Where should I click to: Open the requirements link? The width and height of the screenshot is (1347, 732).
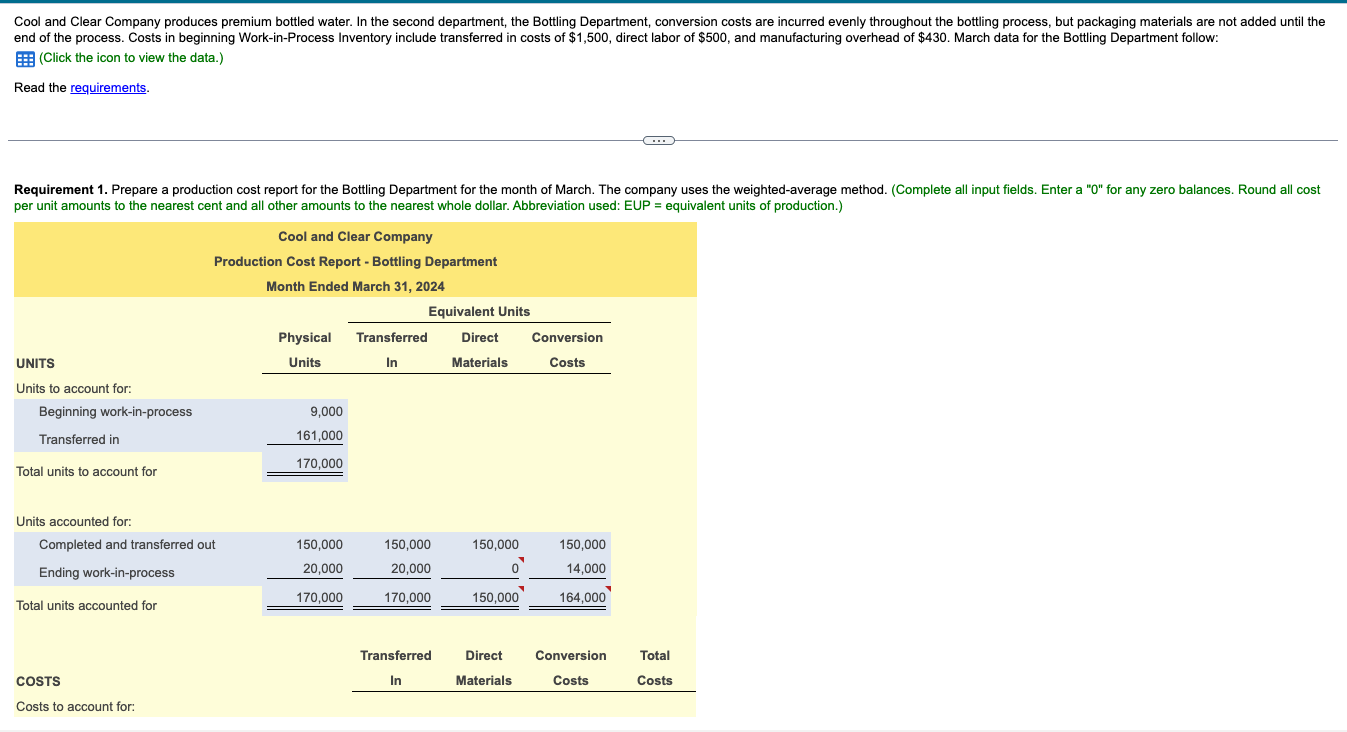[108, 87]
